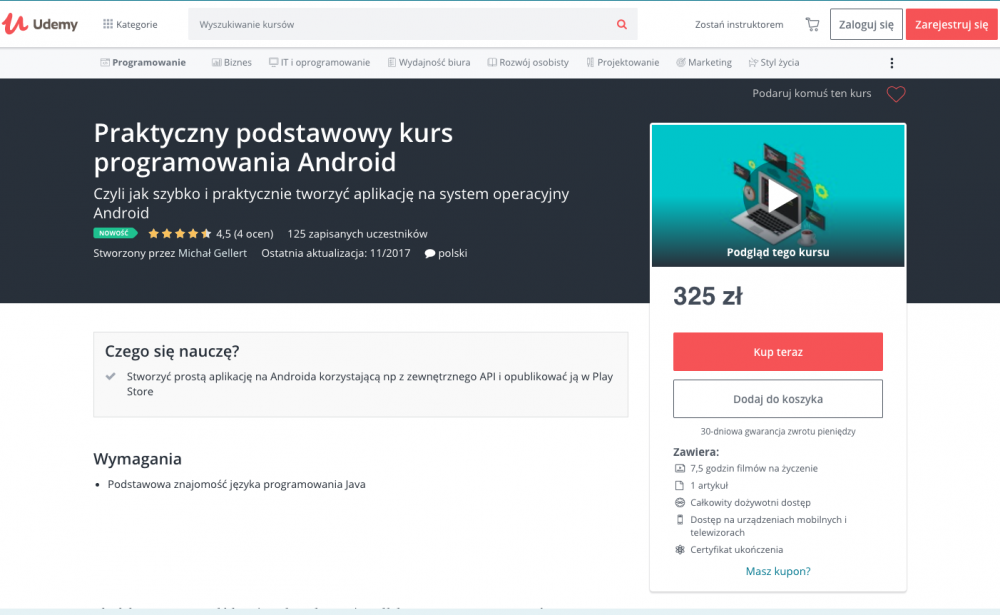Select Wydajność biura category text
This screenshot has width=1000, height=615.
pyautogui.click(x=434, y=63)
